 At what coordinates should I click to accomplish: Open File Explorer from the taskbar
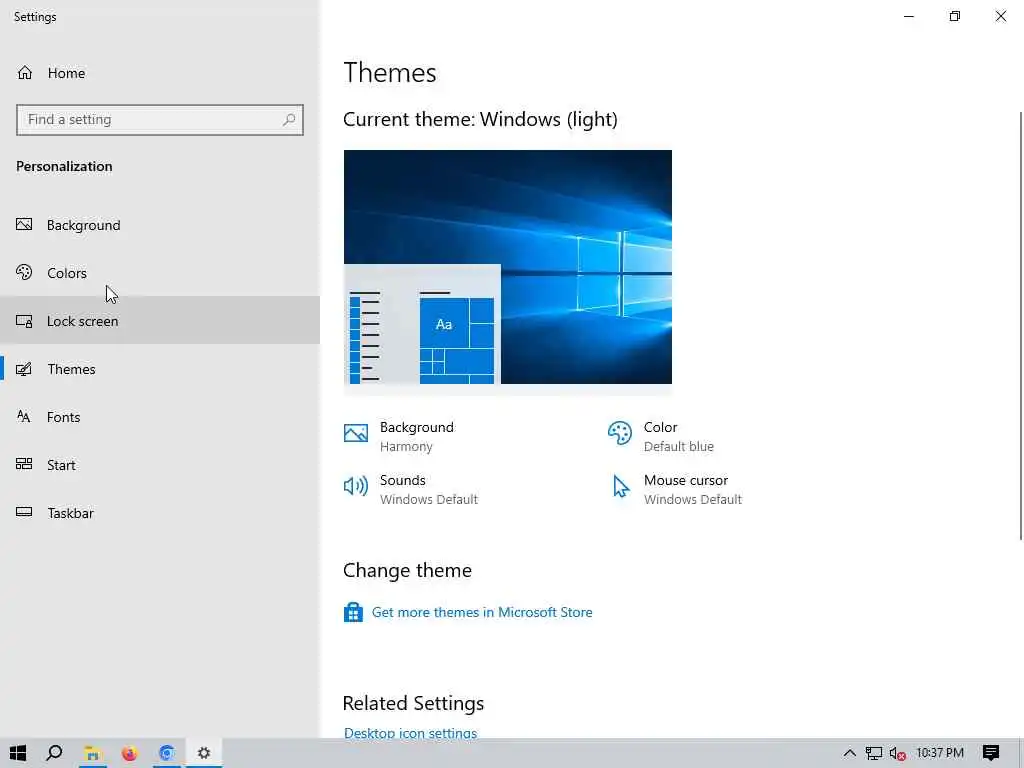click(93, 753)
